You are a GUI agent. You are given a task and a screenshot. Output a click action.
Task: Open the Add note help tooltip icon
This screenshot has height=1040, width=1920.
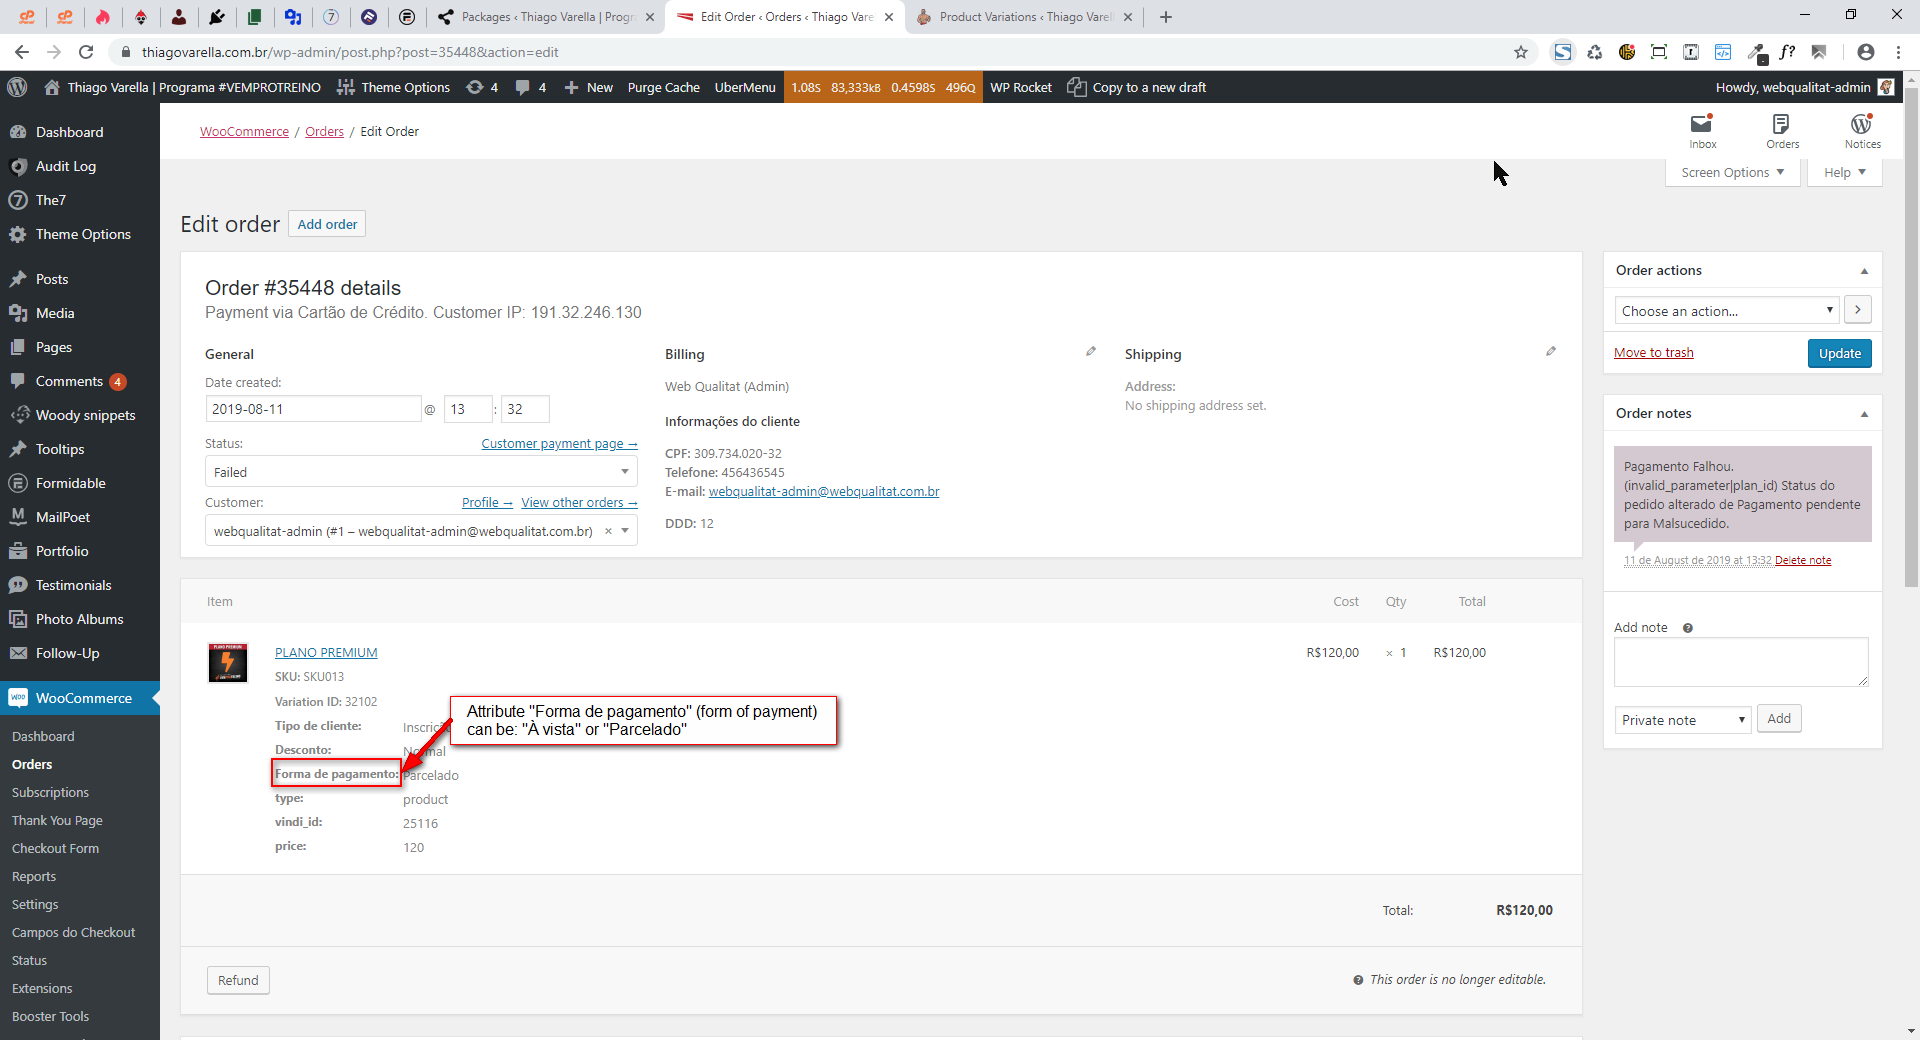1688,628
